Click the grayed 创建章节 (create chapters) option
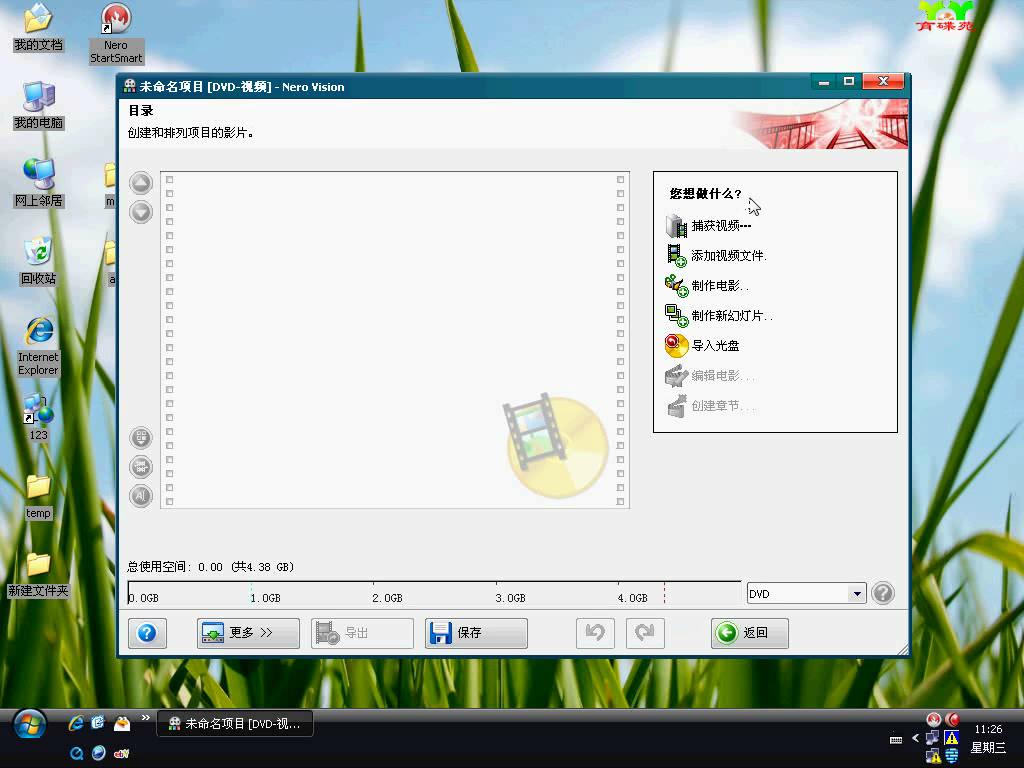 709,406
